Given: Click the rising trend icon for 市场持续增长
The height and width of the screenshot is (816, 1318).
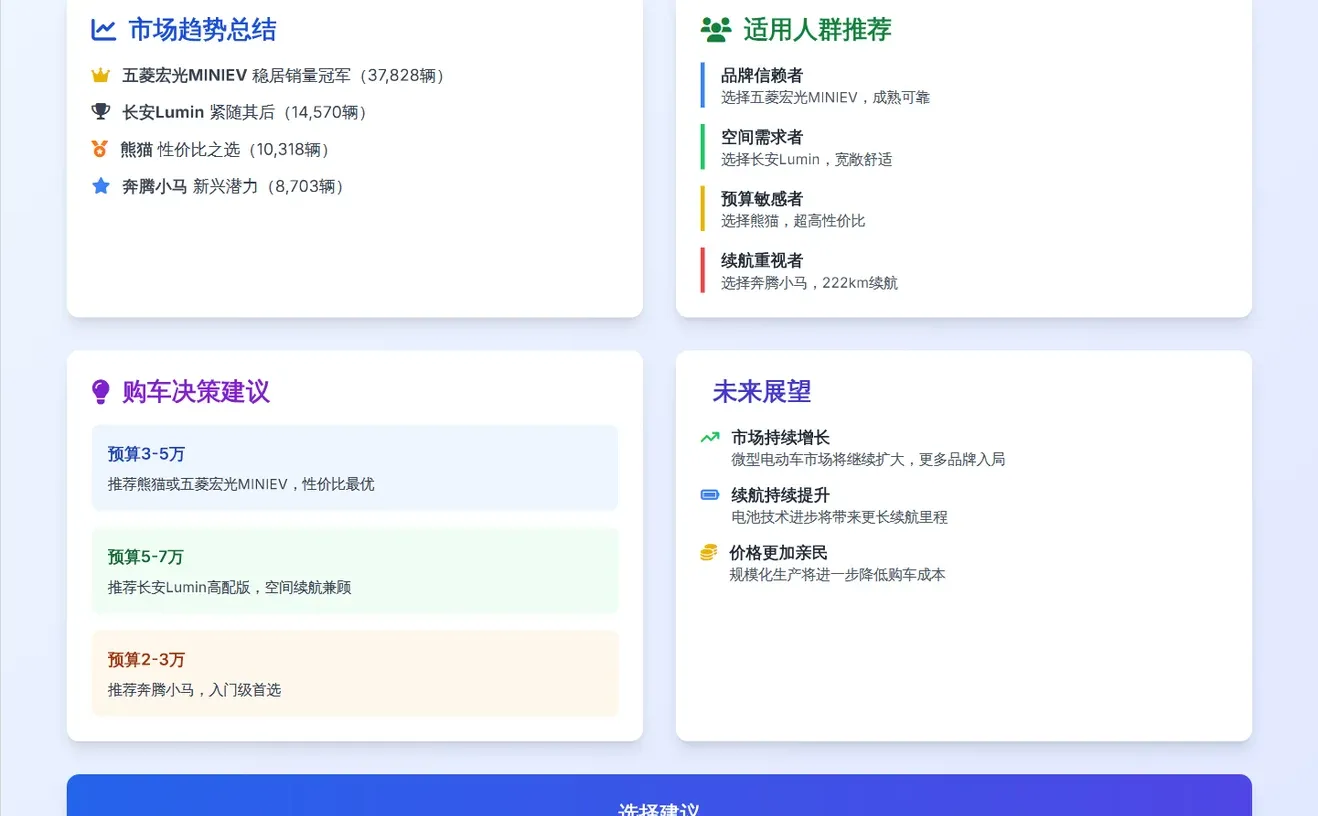Looking at the screenshot, I should point(711,437).
